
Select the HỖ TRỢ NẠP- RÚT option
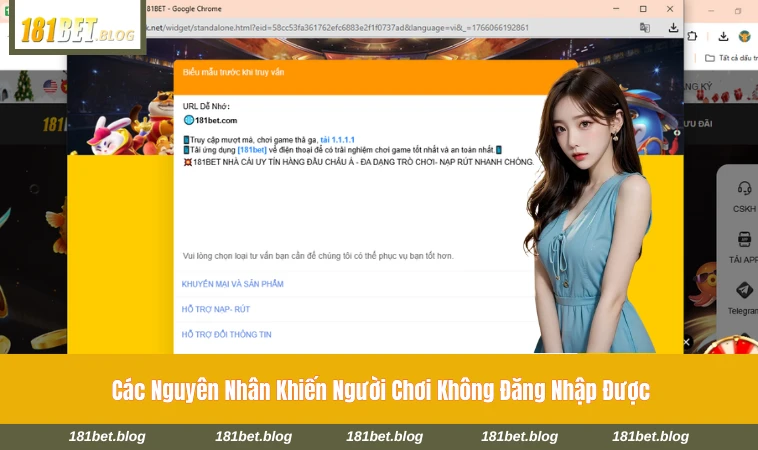[216, 309]
